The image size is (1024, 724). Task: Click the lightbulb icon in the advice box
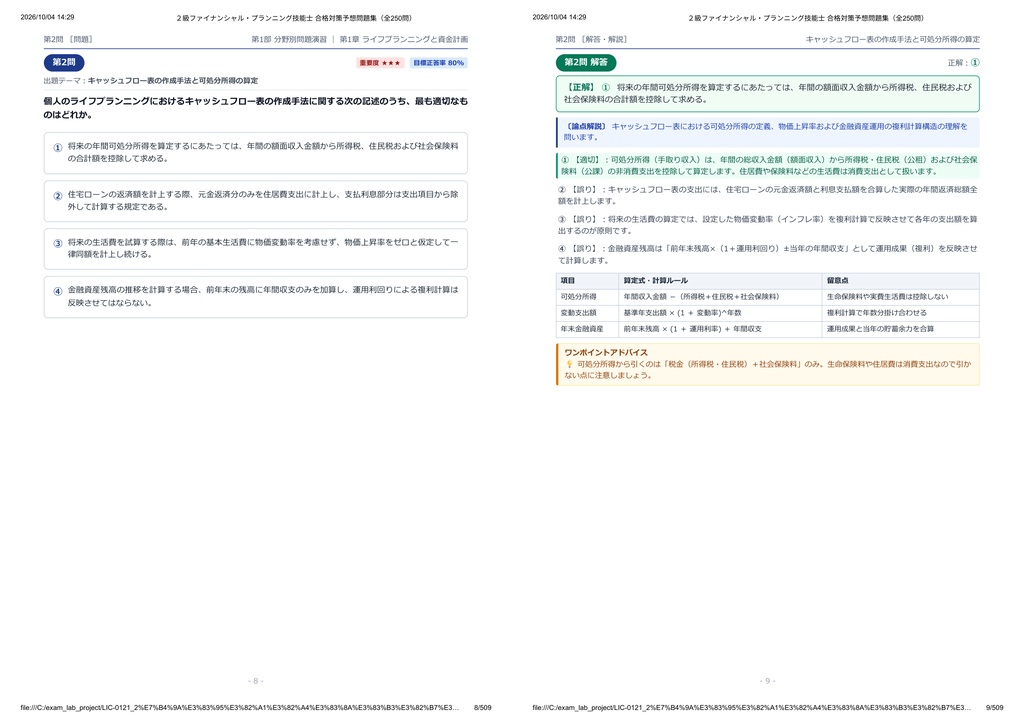569,364
